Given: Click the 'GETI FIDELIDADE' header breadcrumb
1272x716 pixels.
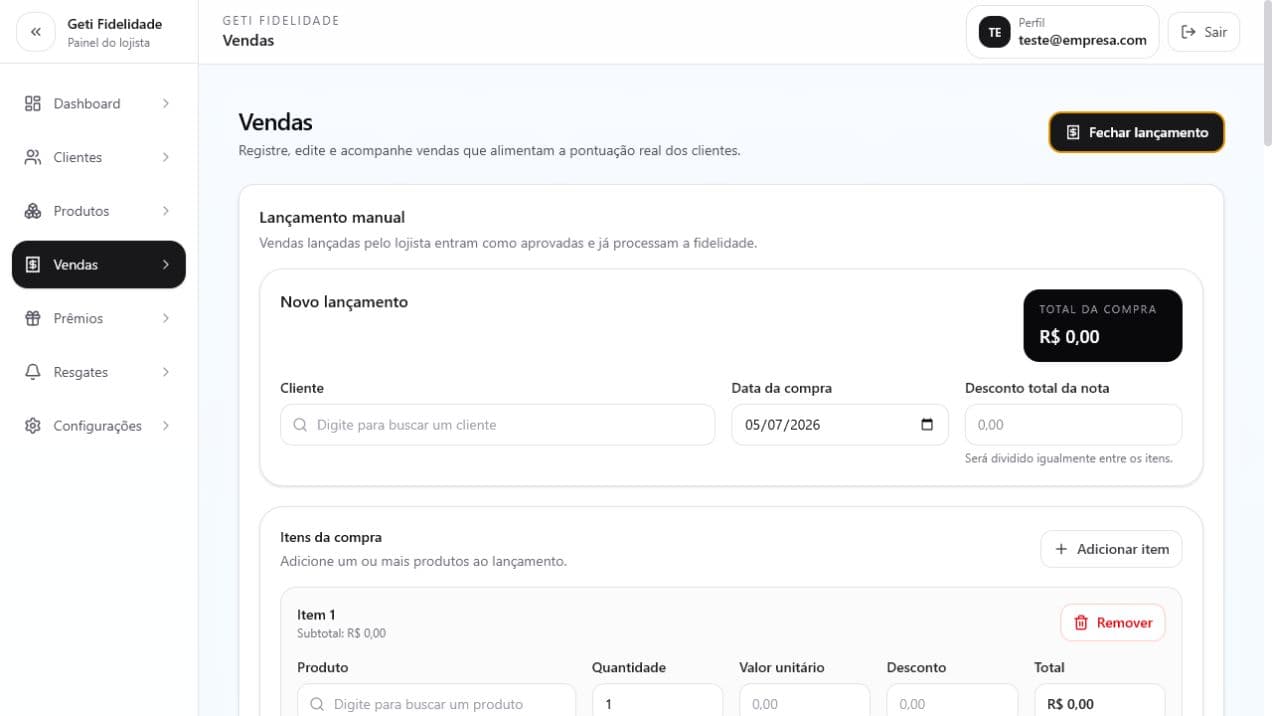Looking at the screenshot, I should point(281,20).
